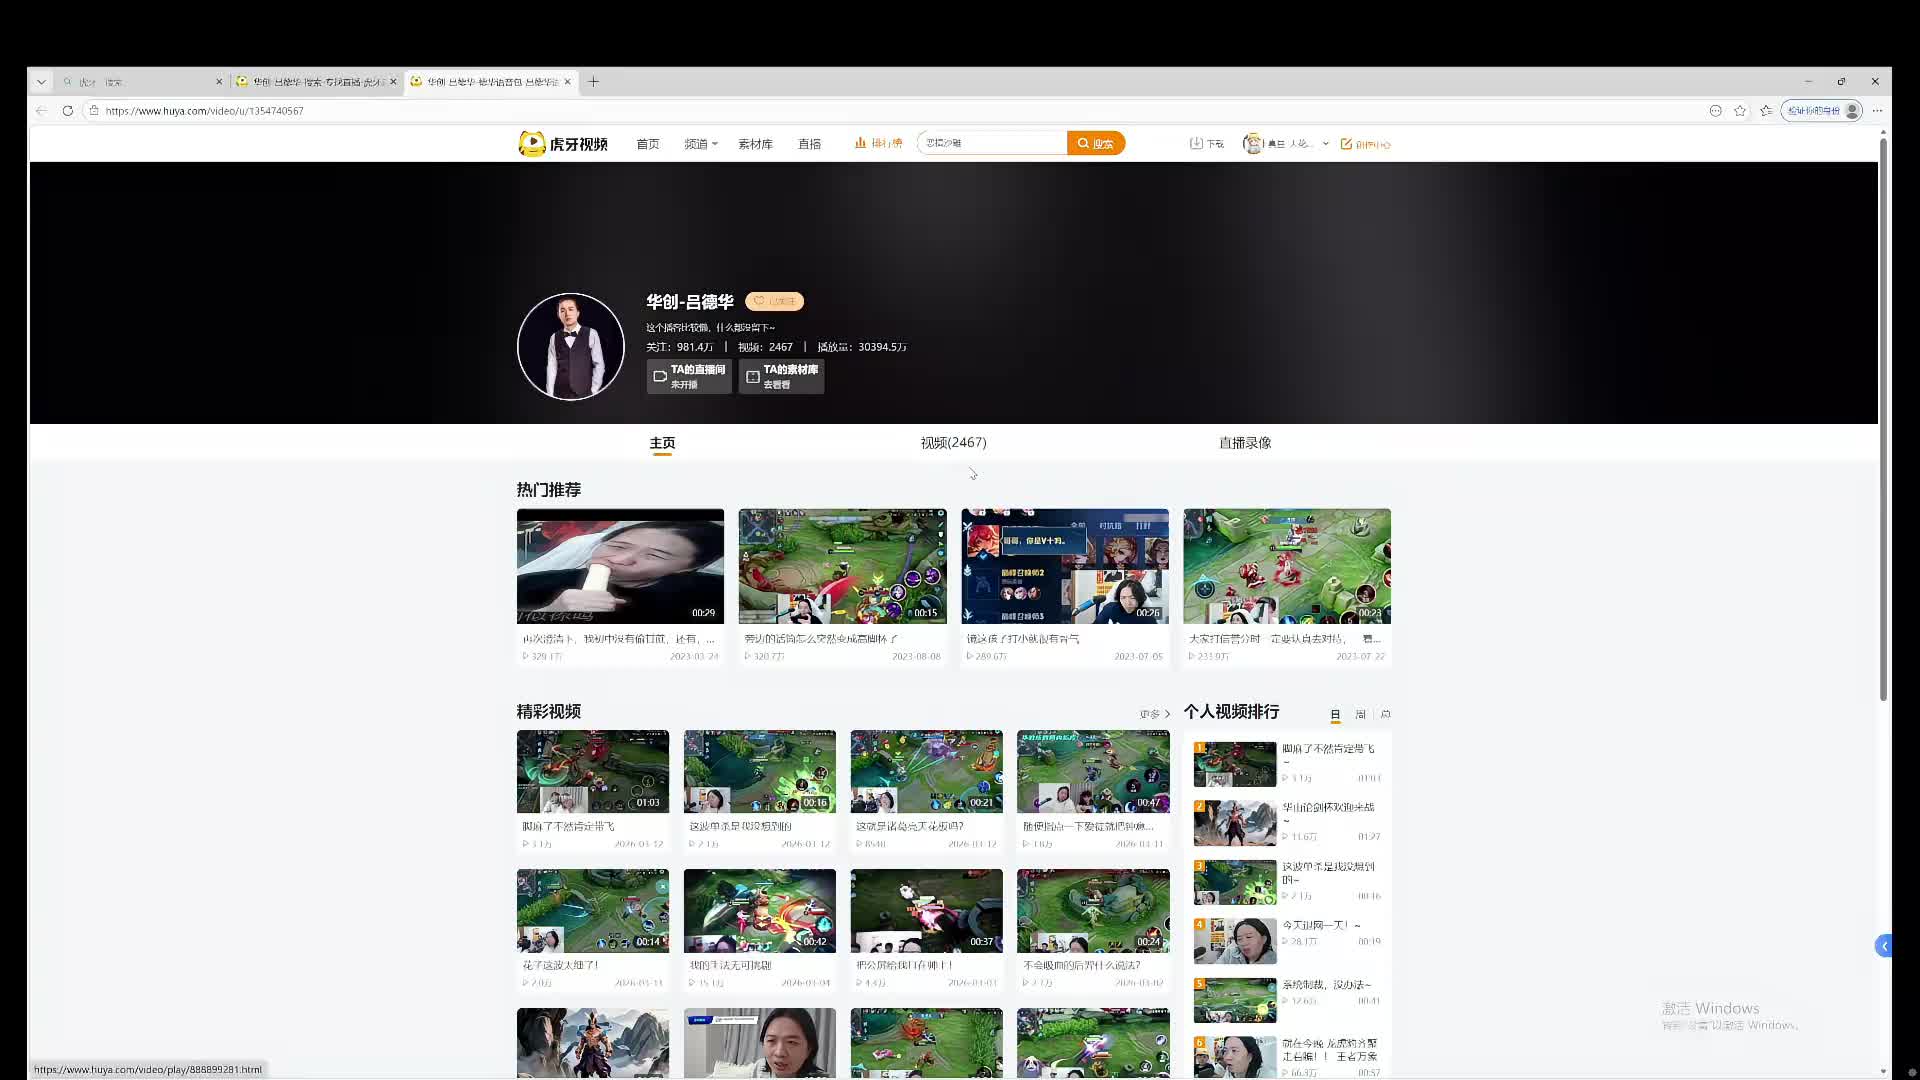Click the blue side panel arrow

point(1884,946)
